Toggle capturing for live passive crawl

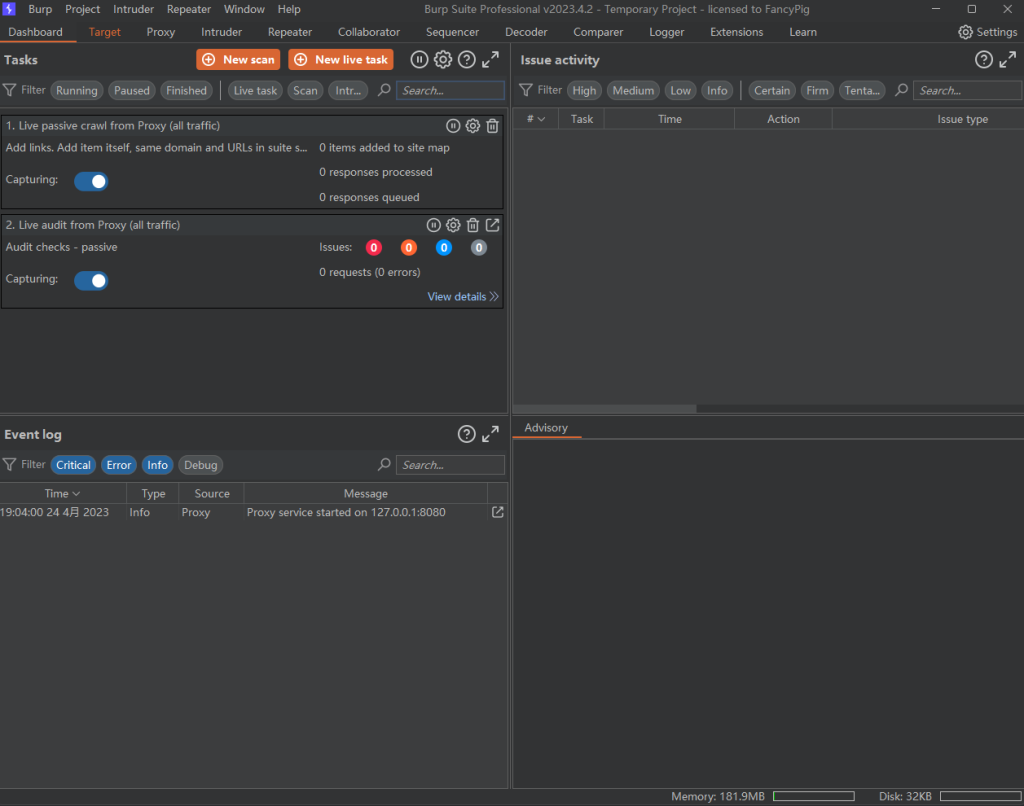pyautogui.click(x=91, y=181)
